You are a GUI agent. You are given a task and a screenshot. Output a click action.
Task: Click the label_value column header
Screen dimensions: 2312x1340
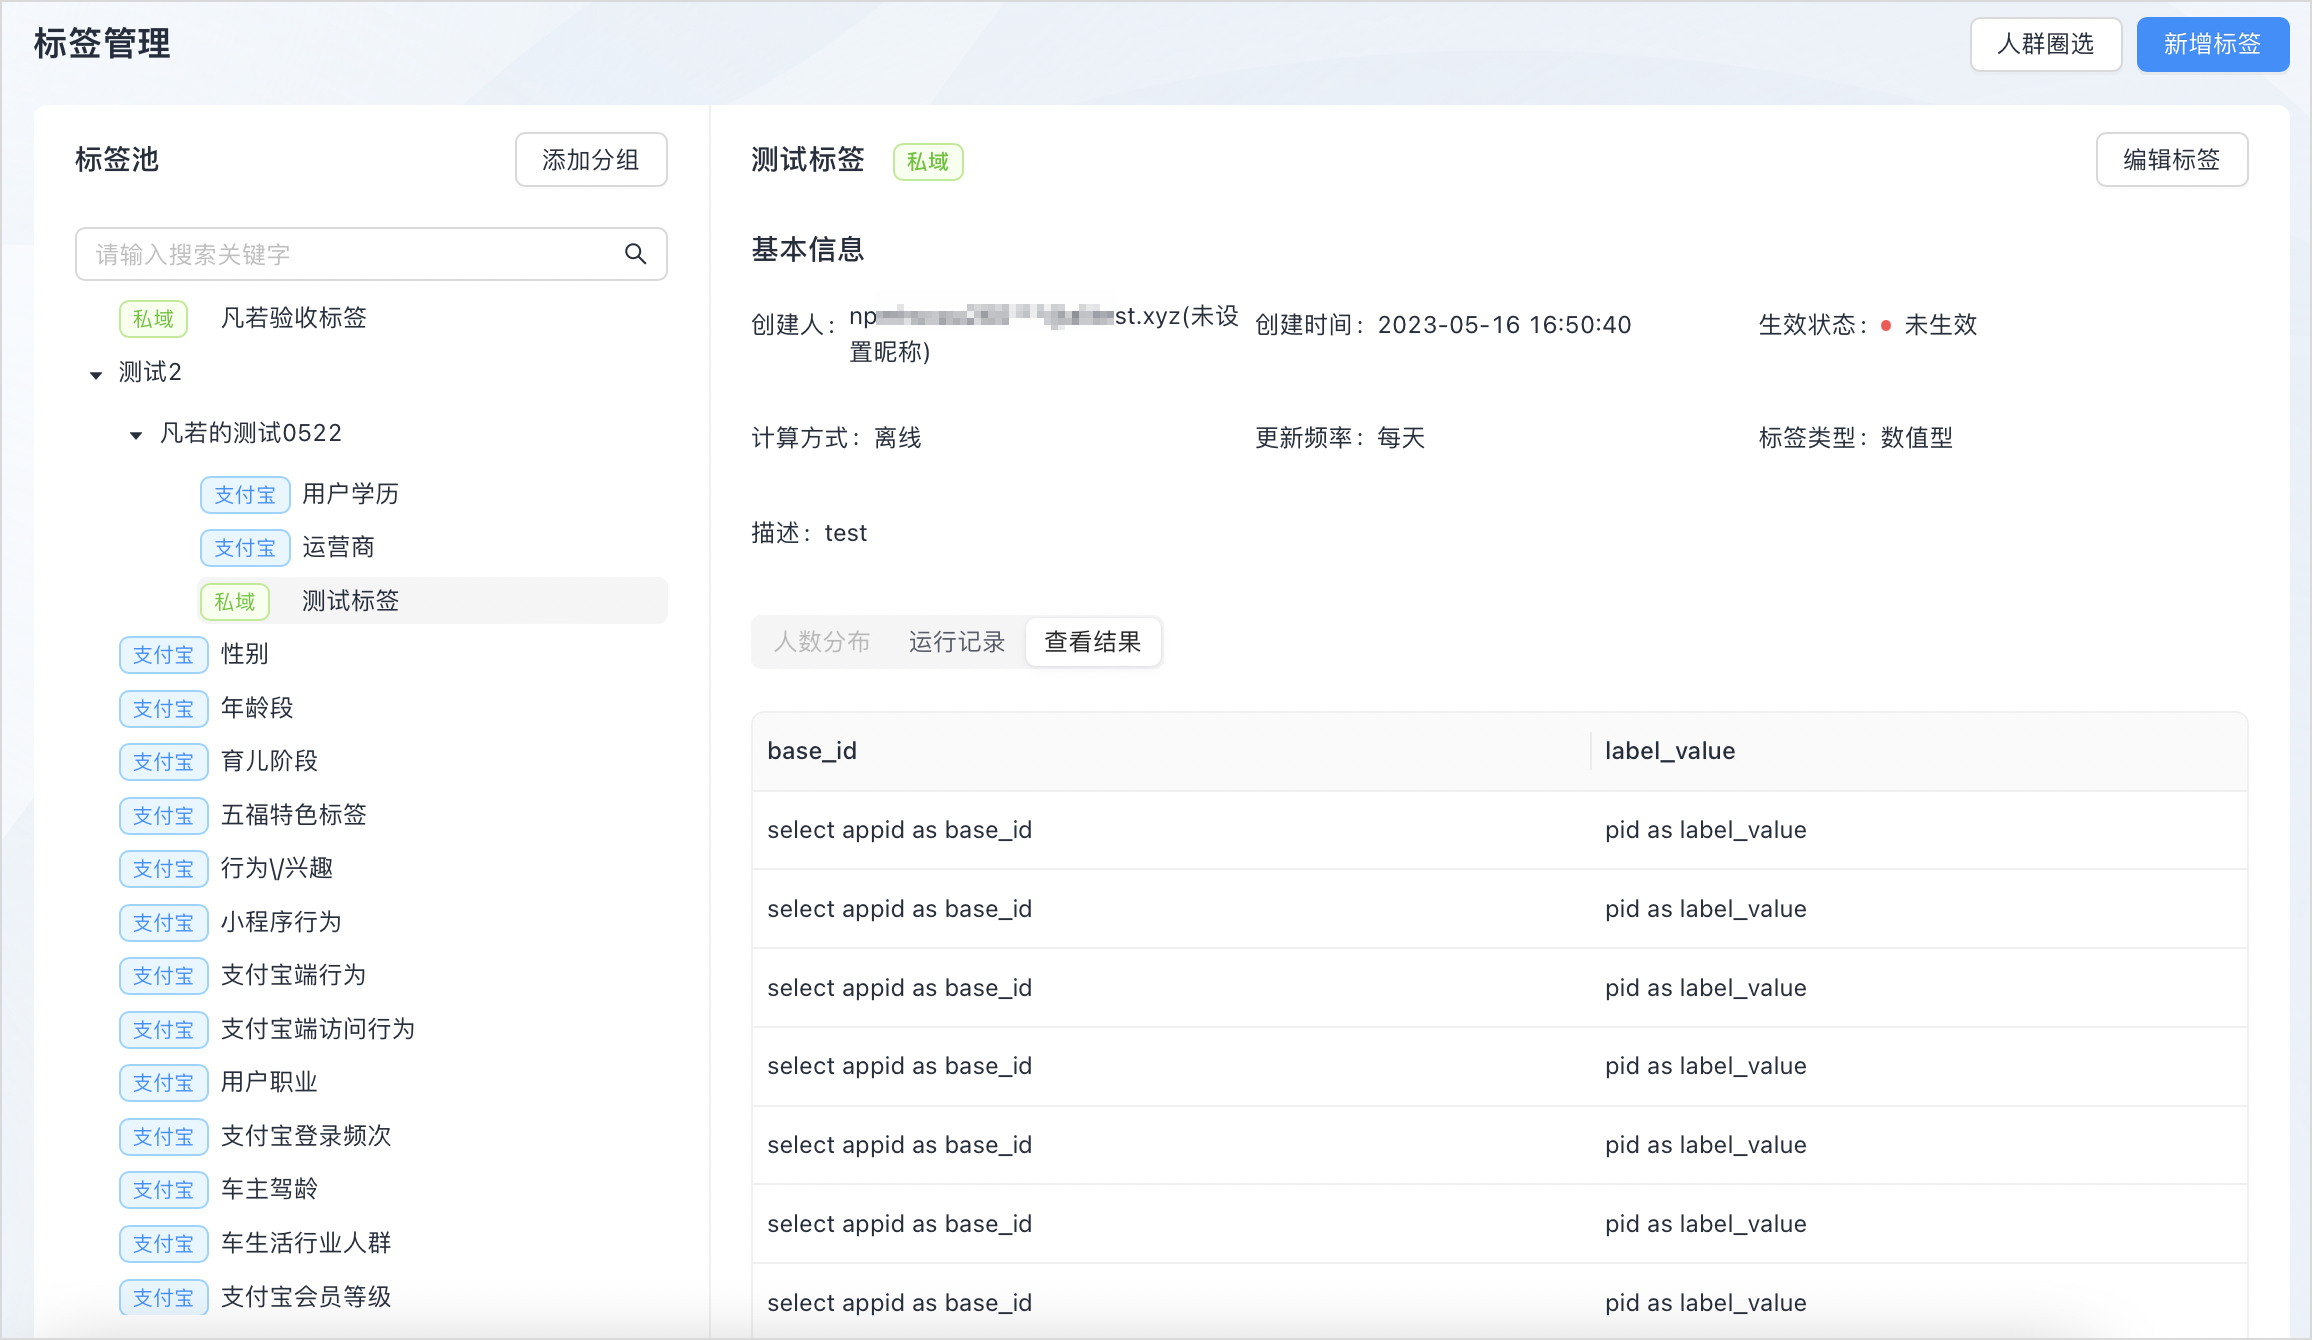(x=1669, y=751)
